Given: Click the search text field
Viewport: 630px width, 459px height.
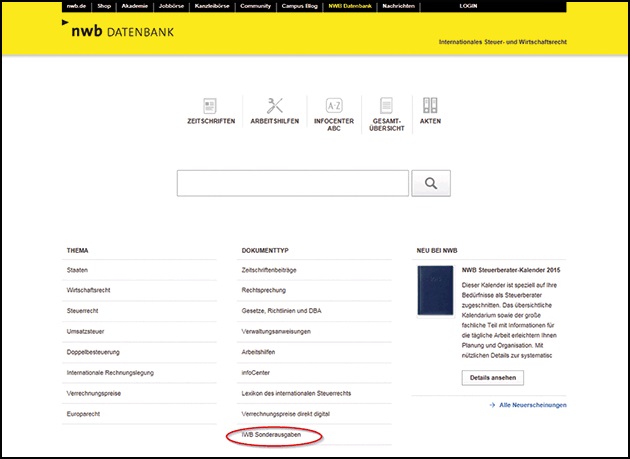Looking at the screenshot, I should tap(292, 183).
